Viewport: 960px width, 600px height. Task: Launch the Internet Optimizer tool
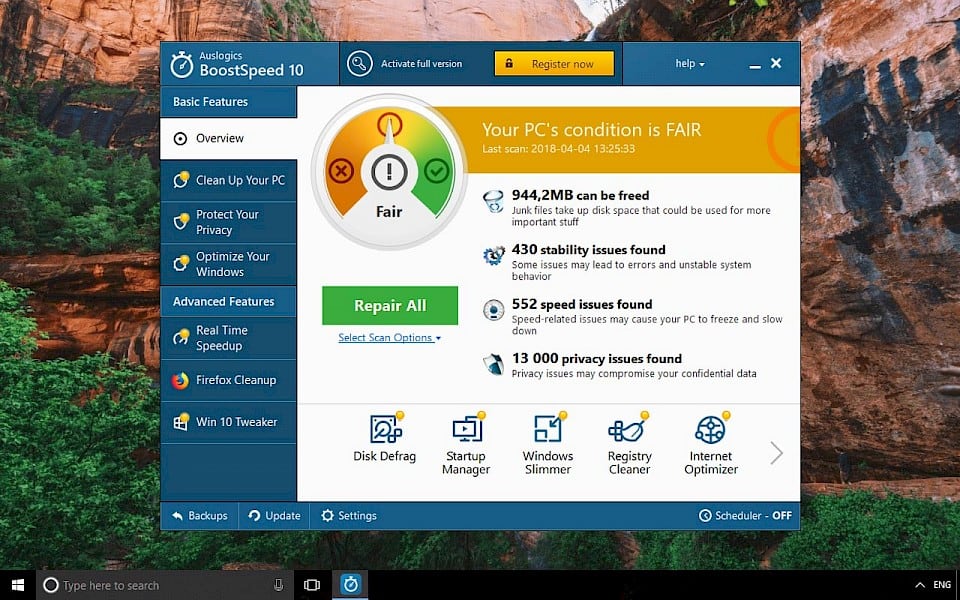point(711,444)
